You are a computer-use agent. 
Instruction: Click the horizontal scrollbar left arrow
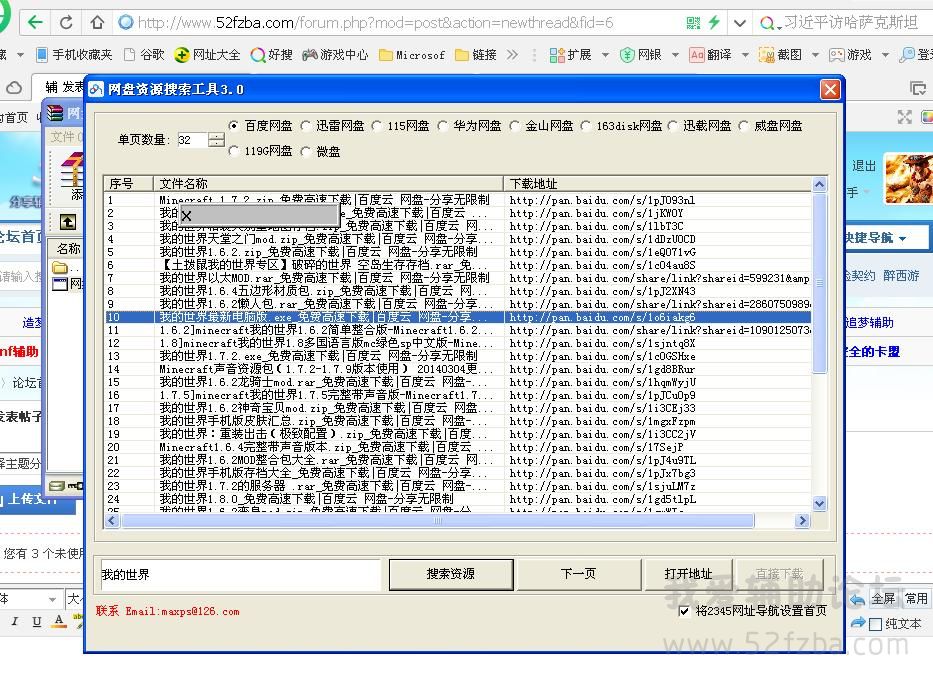112,521
